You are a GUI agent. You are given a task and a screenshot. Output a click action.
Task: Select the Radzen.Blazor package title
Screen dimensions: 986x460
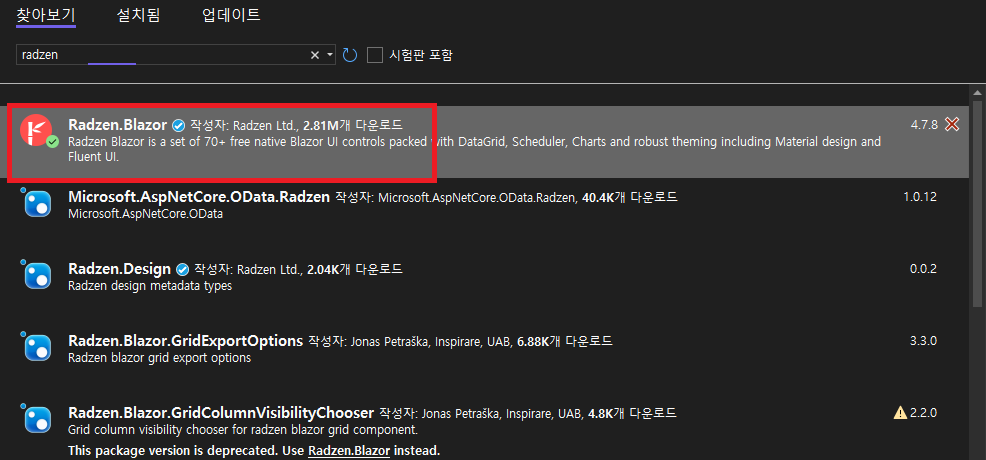(x=118, y=124)
